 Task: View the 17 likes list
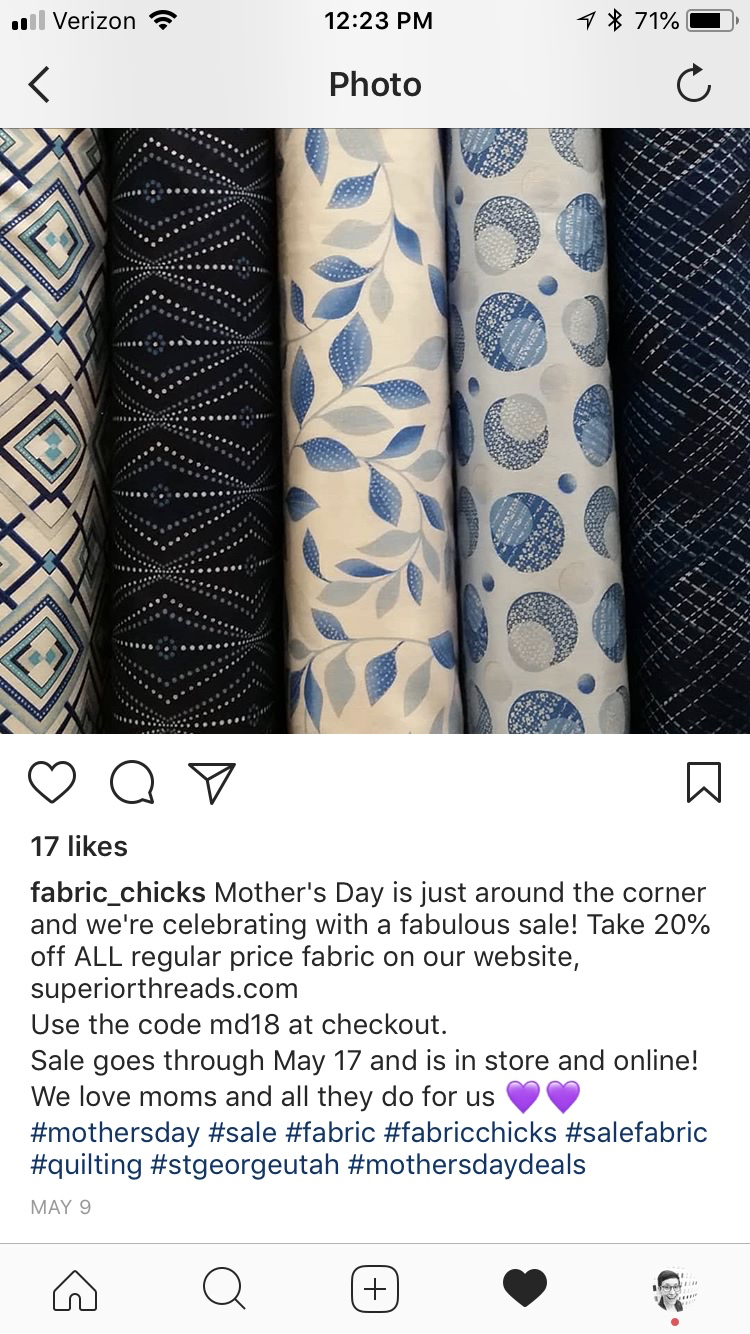click(x=80, y=846)
